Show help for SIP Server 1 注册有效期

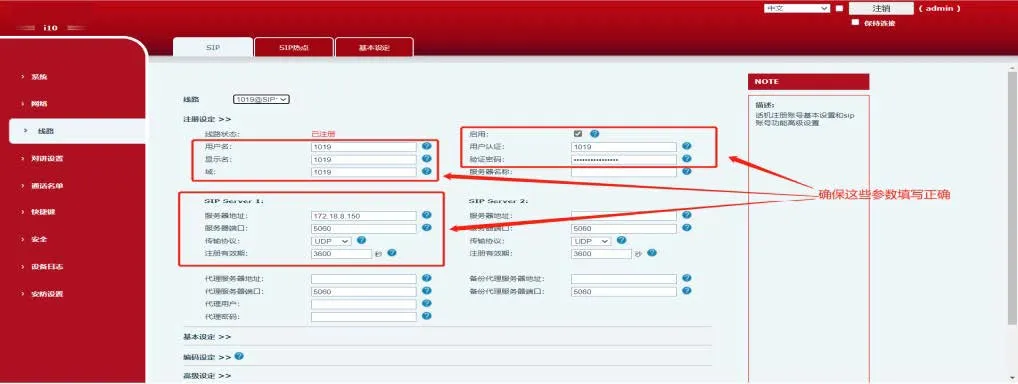point(391,253)
